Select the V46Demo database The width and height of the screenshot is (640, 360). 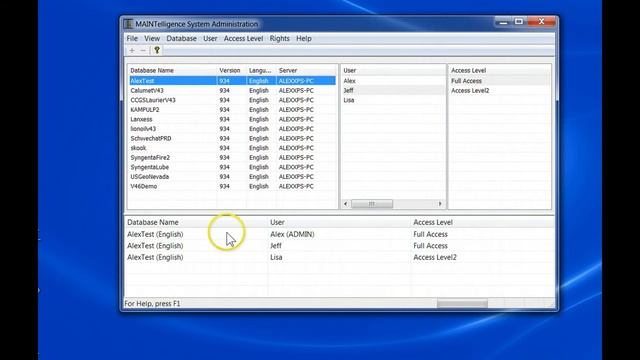(x=233, y=187)
